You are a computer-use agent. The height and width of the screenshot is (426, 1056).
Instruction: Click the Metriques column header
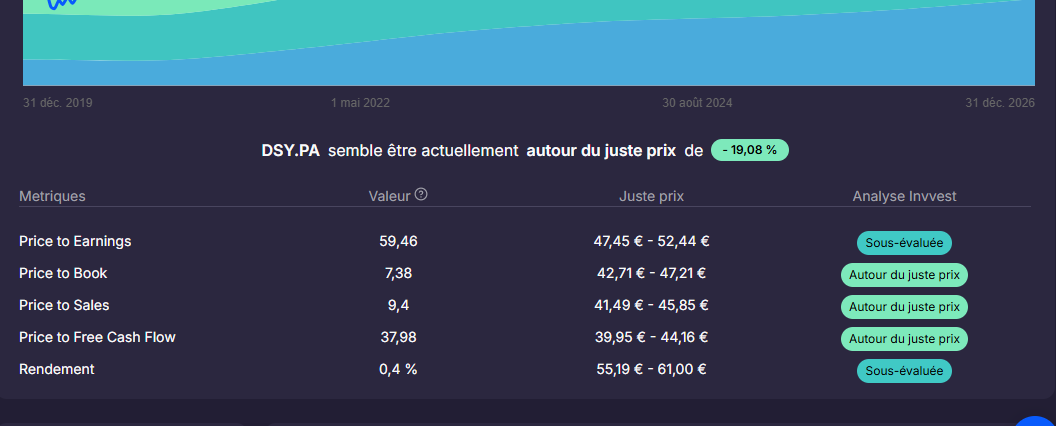(x=53, y=197)
